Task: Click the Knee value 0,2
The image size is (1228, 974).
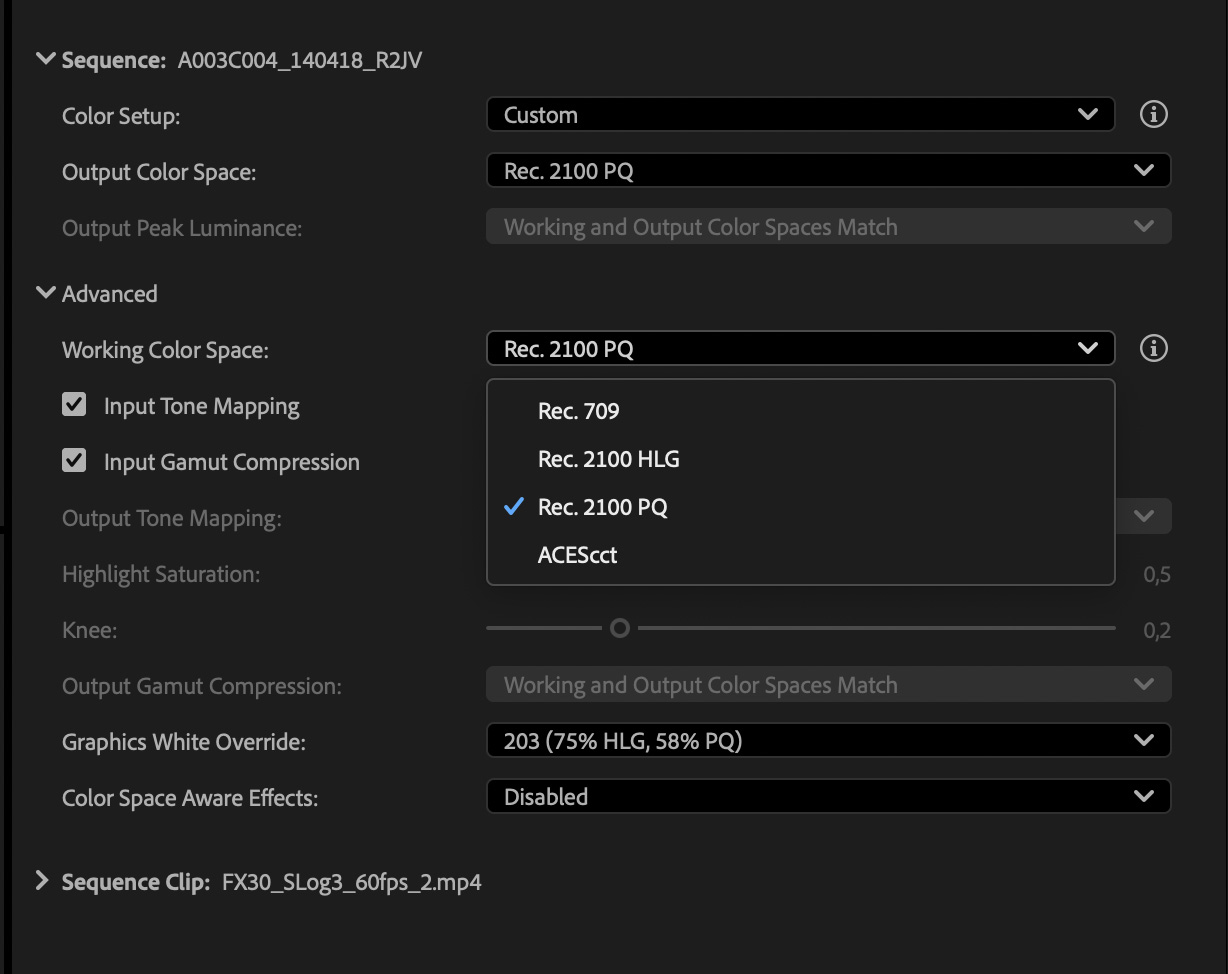Action: point(1156,631)
